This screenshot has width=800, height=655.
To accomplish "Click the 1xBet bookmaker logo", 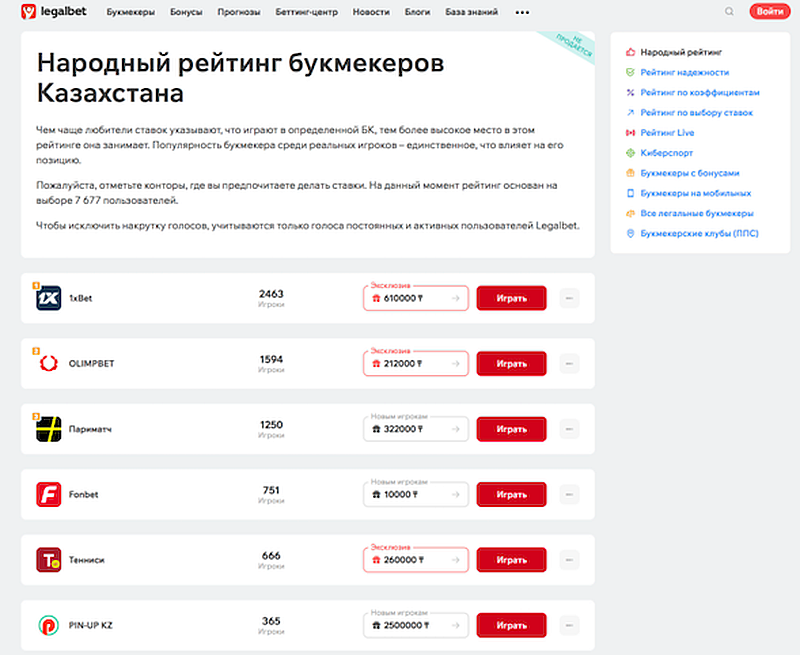I will 48,297.
